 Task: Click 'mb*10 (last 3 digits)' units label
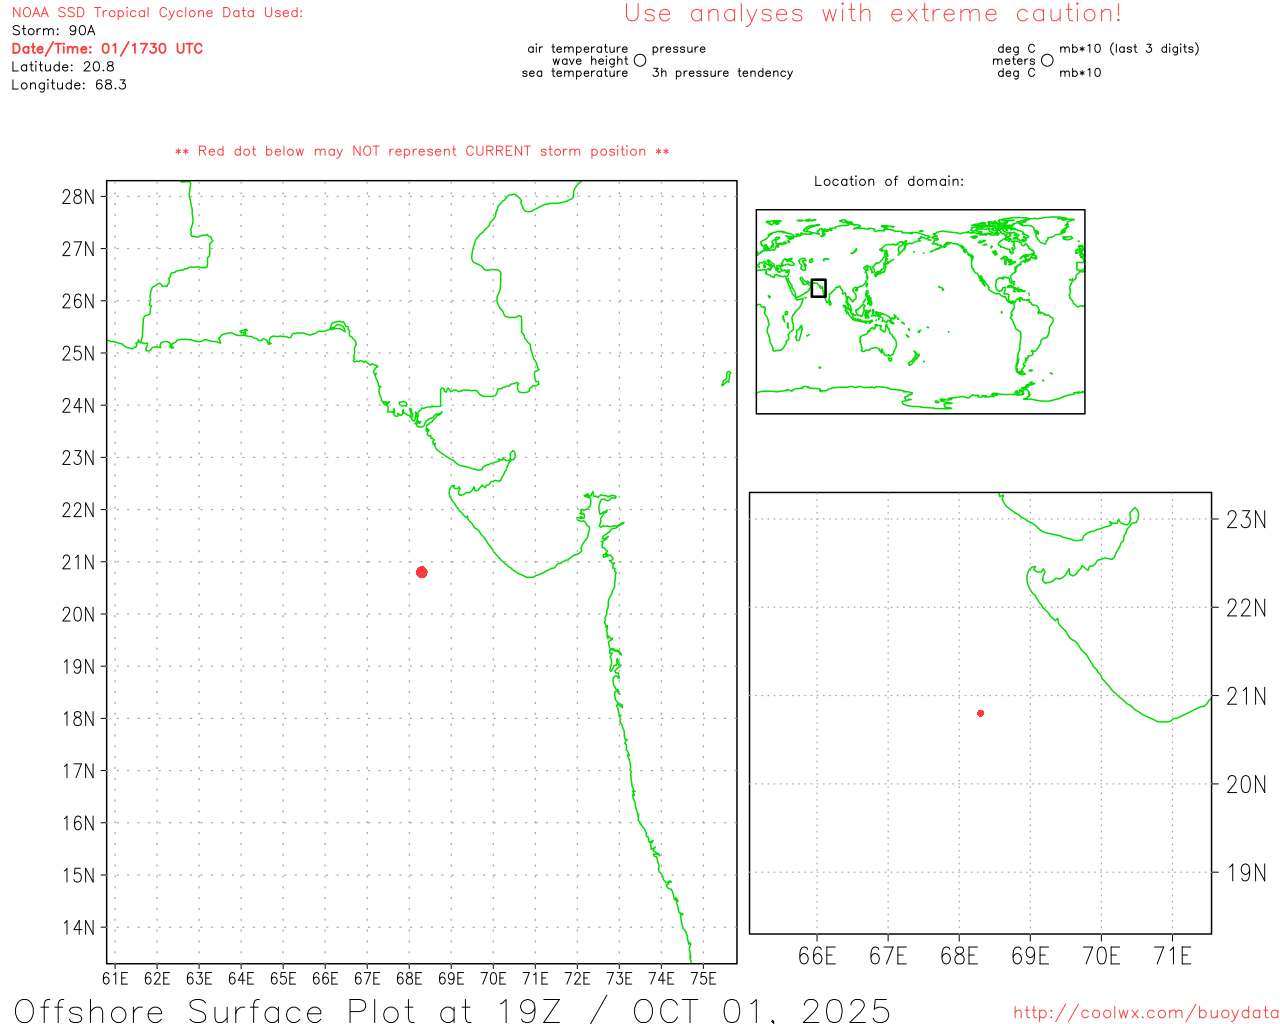[x=1129, y=49]
